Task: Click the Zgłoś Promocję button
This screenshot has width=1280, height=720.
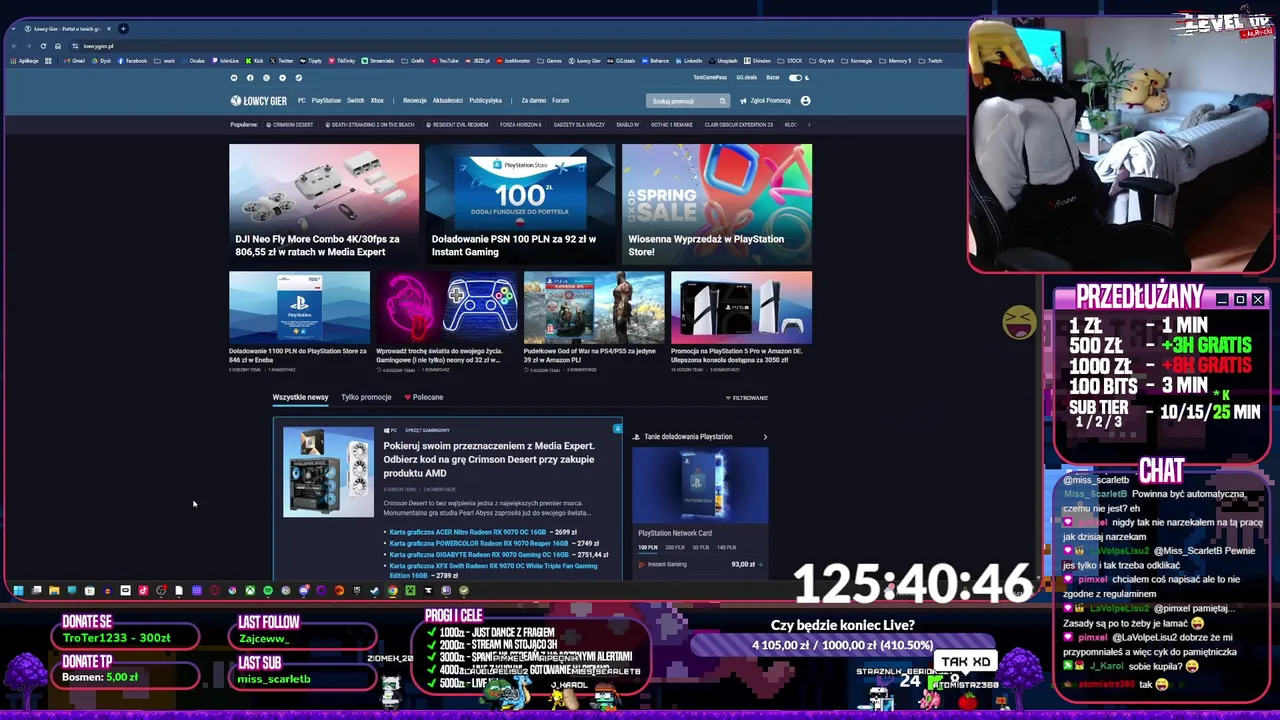Action: click(765, 101)
